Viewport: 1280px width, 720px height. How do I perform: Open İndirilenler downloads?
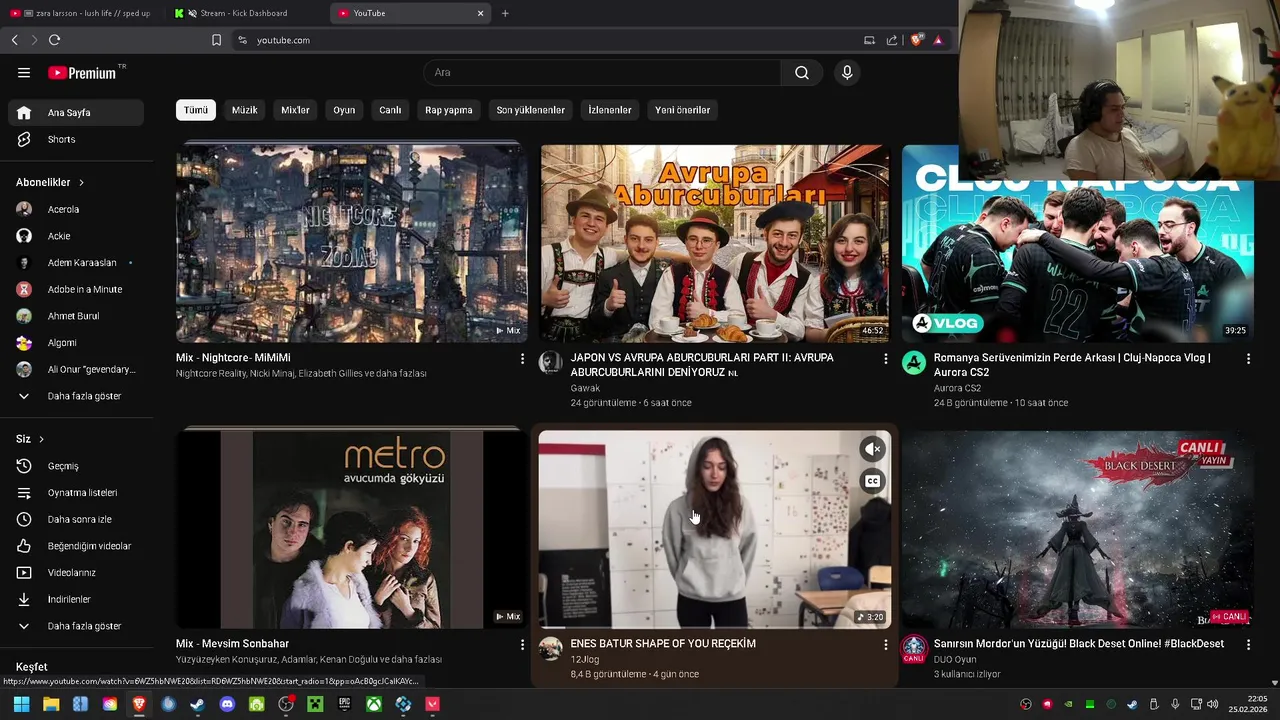click(x=76, y=599)
